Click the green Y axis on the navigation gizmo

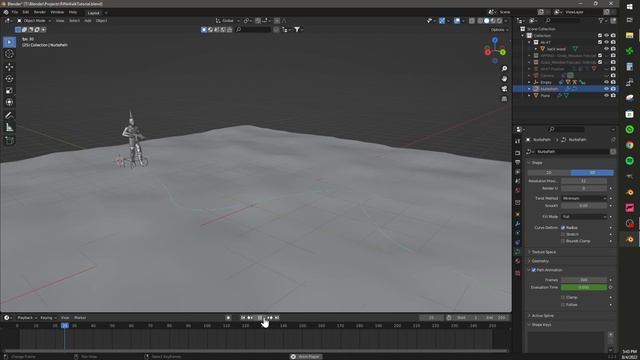tap(503, 52)
